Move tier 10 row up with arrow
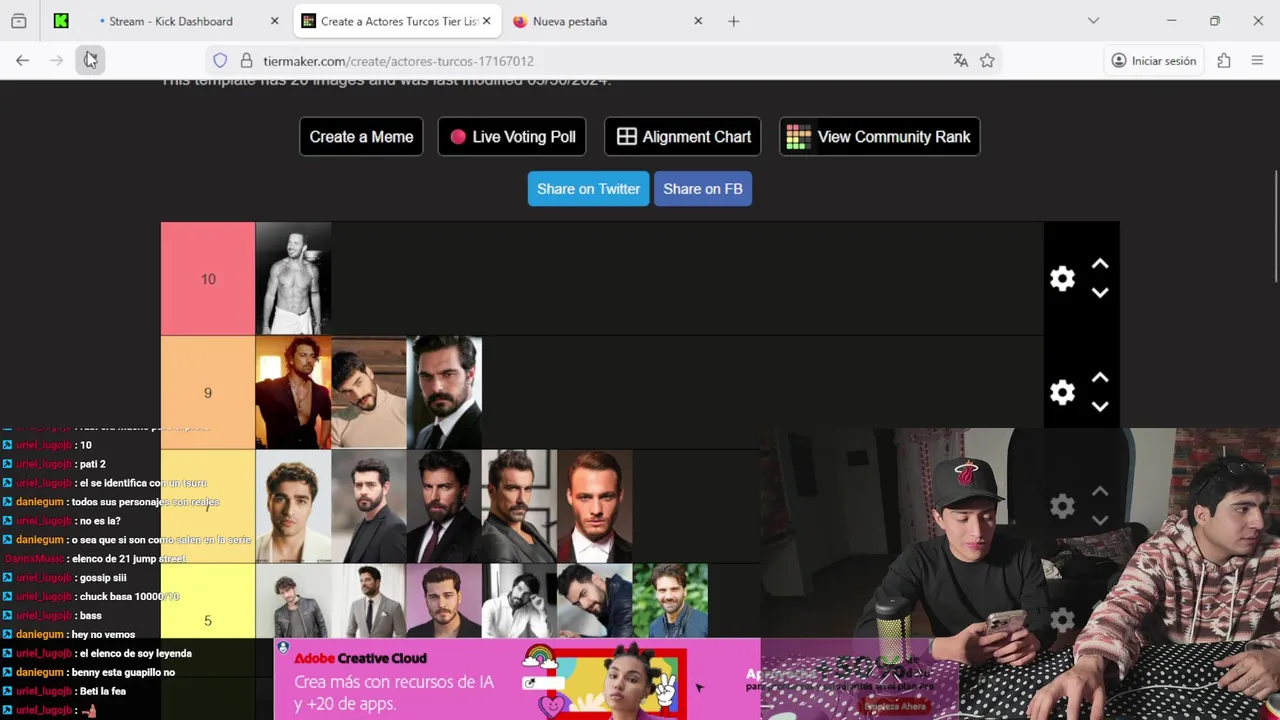This screenshot has width=1280, height=720. click(1100, 264)
